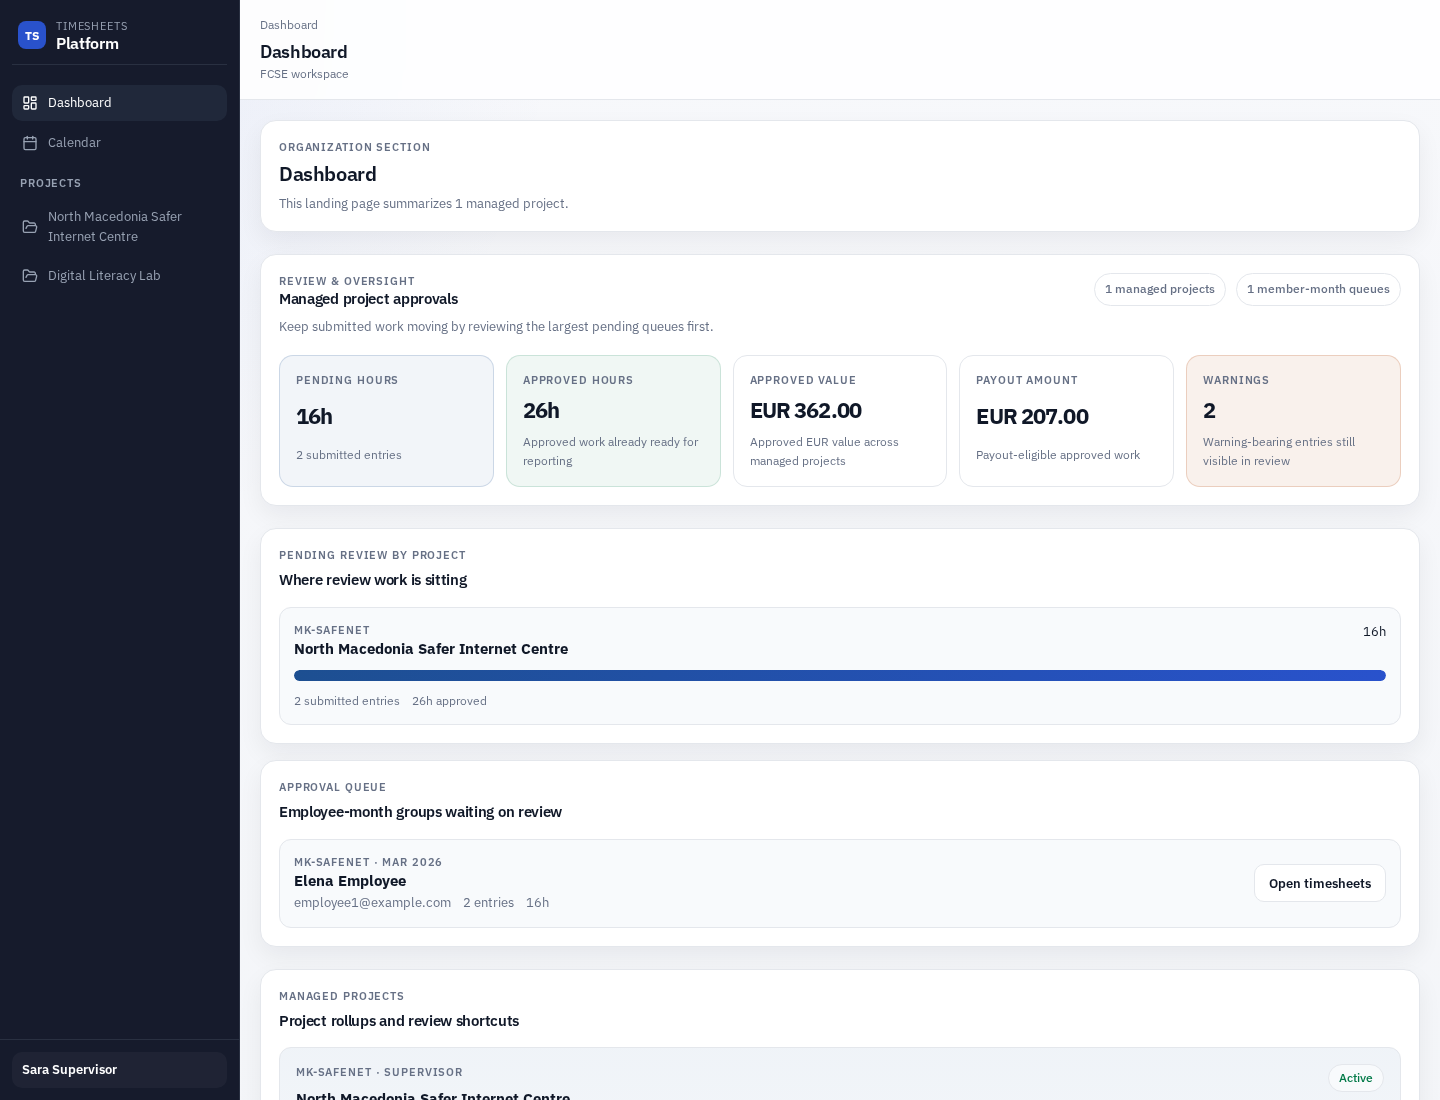Click the folder icon beside North Macedonia Safer Internet Centre
The height and width of the screenshot is (1100, 1440).
click(x=31, y=227)
